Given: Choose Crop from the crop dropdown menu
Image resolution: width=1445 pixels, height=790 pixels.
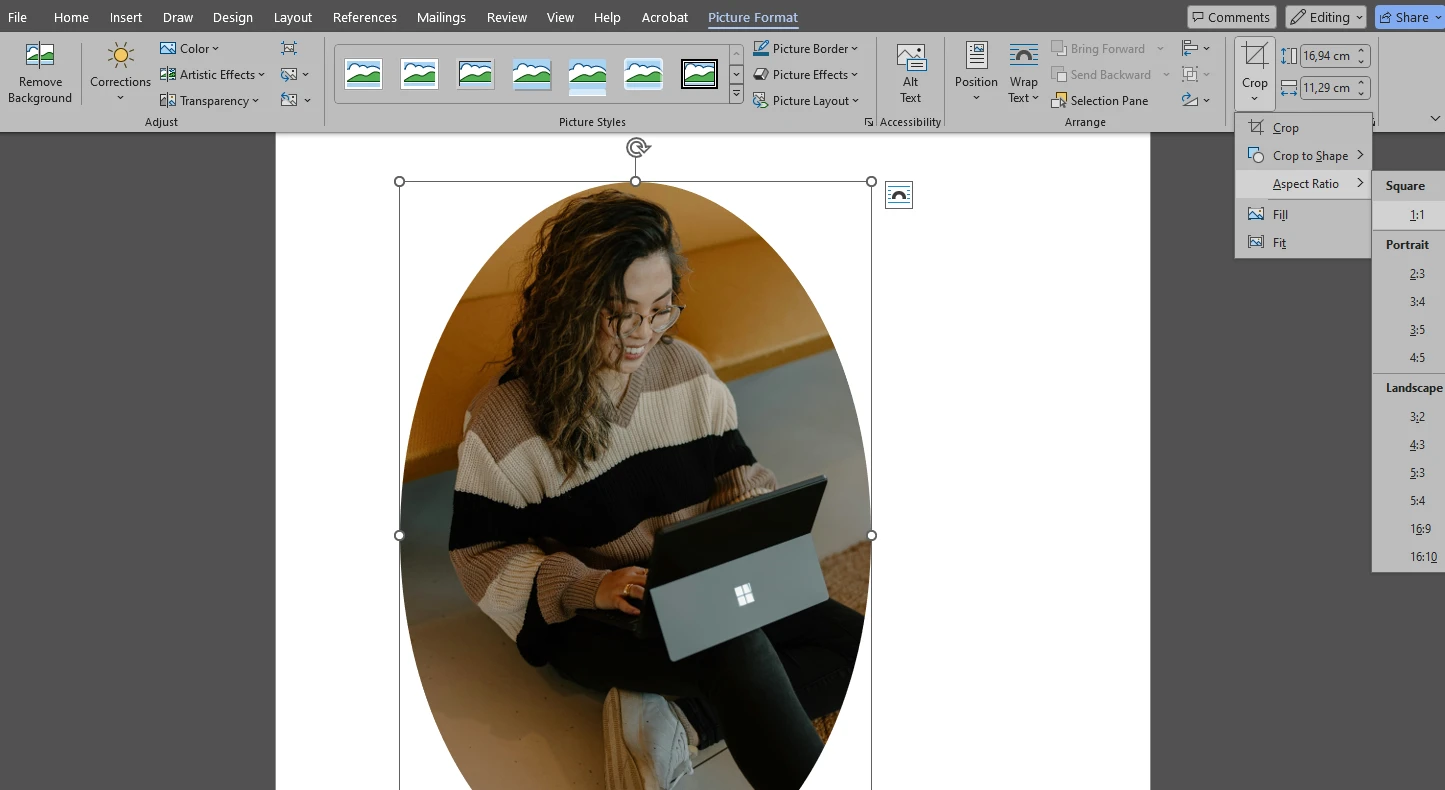Looking at the screenshot, I should [1303, 128].
